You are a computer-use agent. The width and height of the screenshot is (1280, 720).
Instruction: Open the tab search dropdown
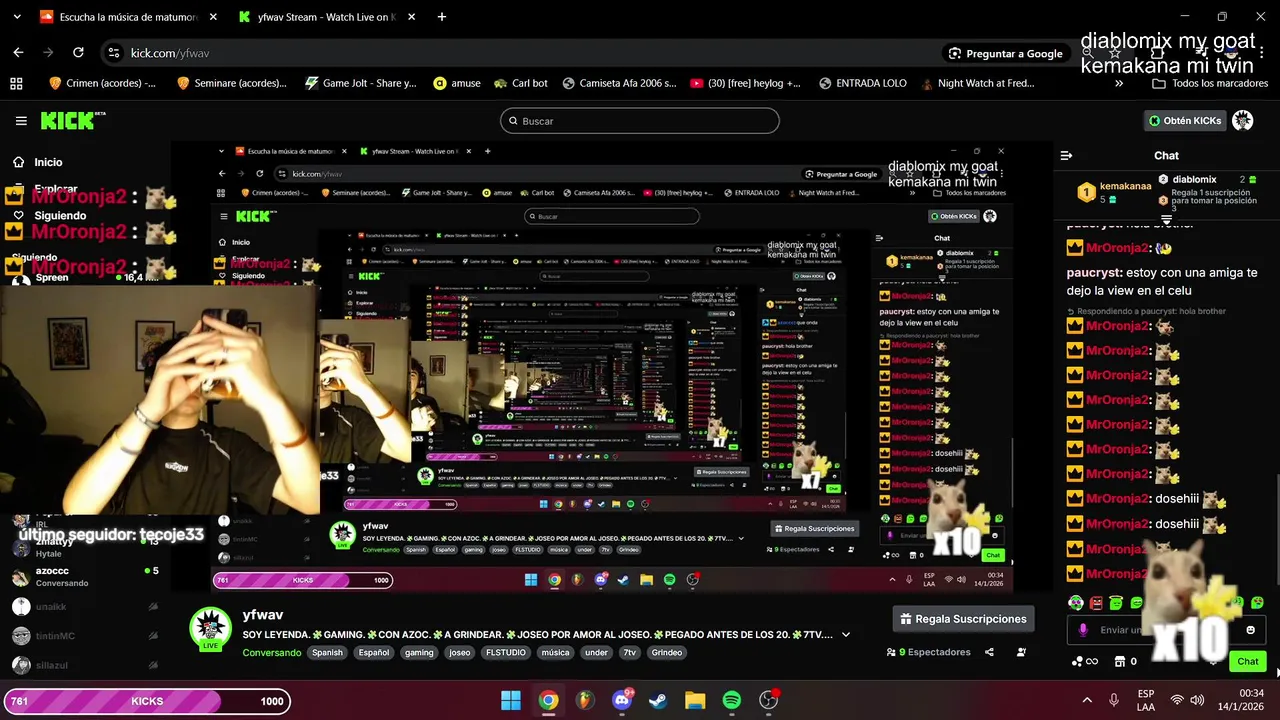tap(18, 17)
